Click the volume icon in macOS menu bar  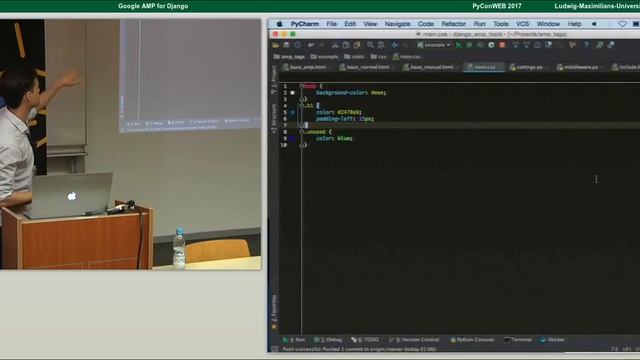(x=594, y=24)
